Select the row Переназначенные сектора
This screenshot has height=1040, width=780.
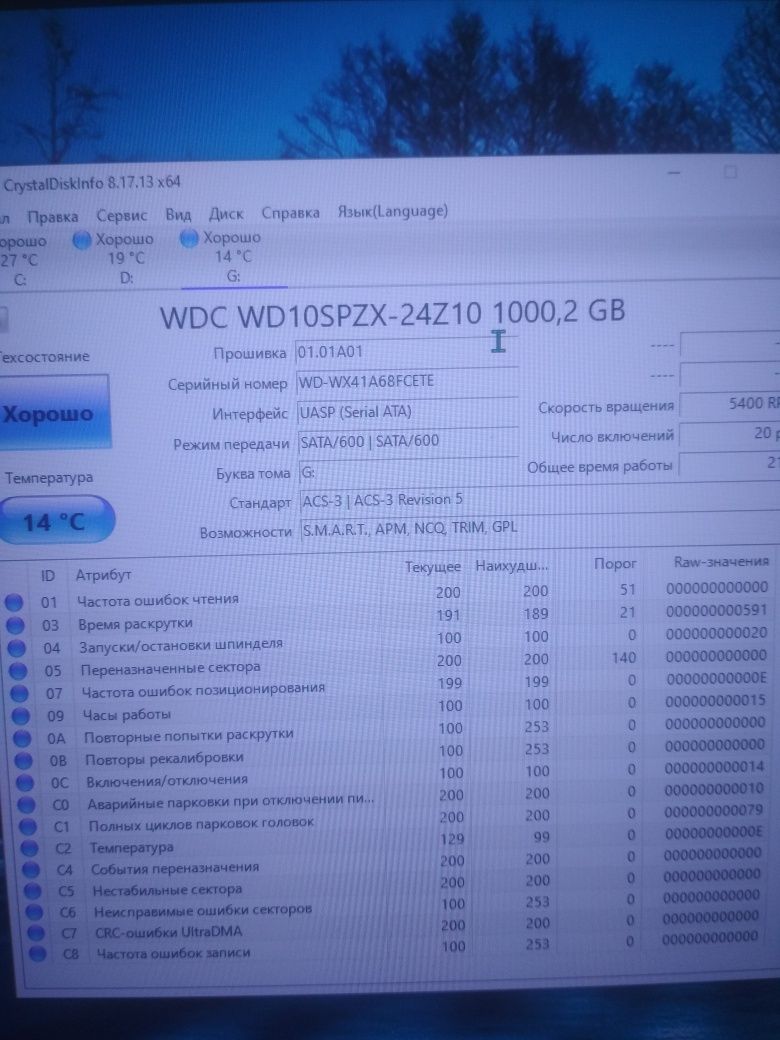tap(388, 664)
